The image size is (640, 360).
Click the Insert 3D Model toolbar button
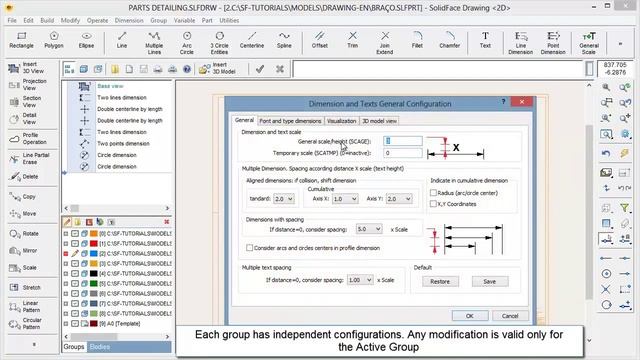[x=218, y=69]
